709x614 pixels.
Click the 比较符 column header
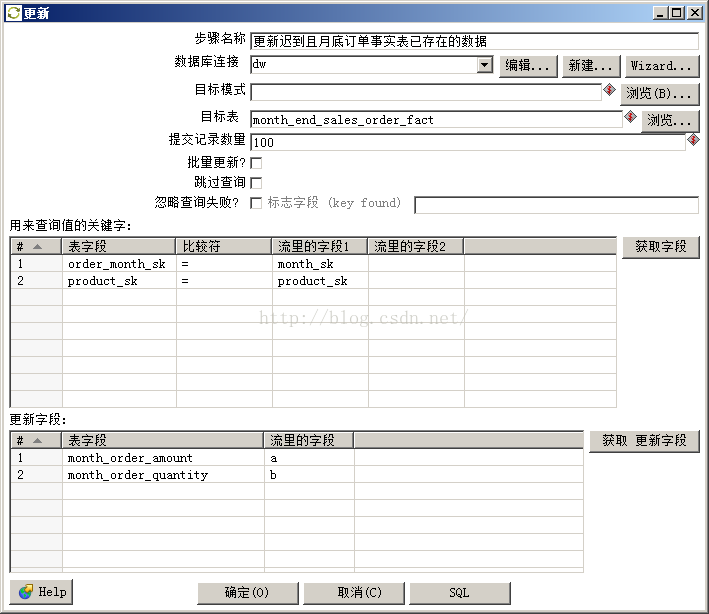click(223, 246)
